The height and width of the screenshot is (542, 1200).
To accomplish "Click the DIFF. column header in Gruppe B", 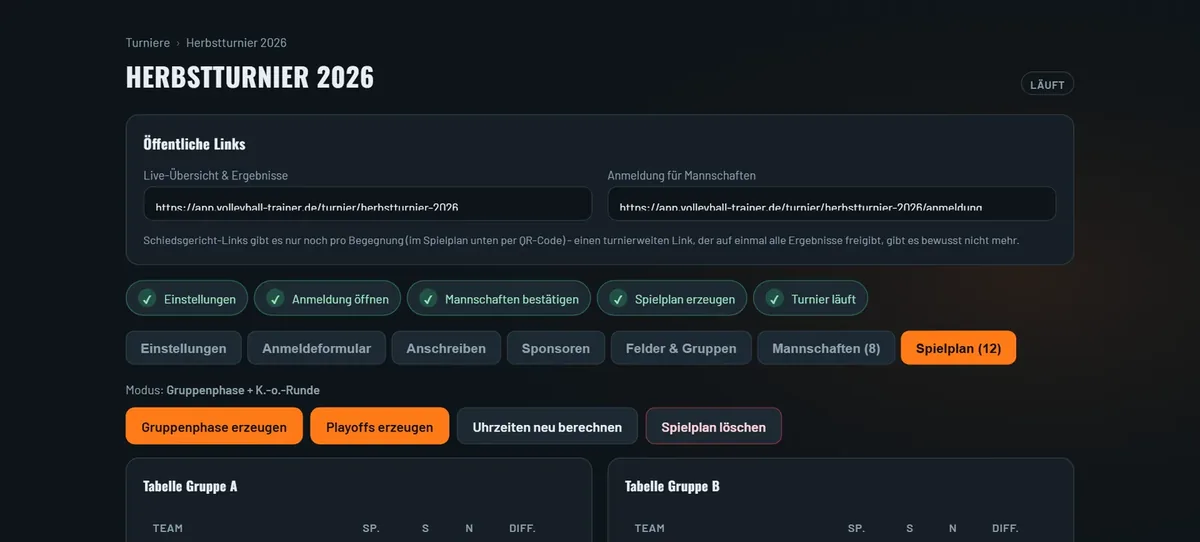I will point(1005,528).
